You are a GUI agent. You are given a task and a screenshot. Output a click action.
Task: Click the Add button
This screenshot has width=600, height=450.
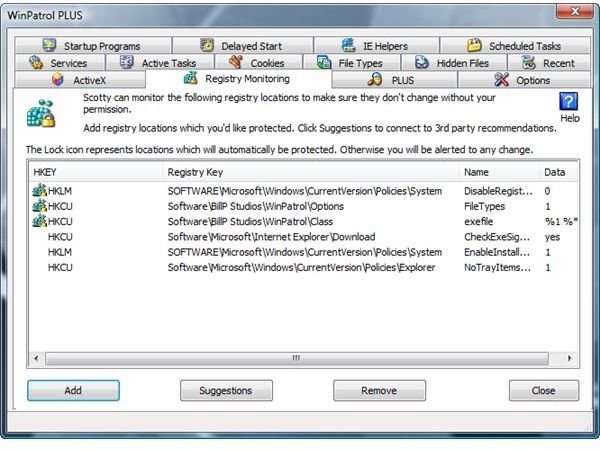pyautogui.click(x=73, y=390)
